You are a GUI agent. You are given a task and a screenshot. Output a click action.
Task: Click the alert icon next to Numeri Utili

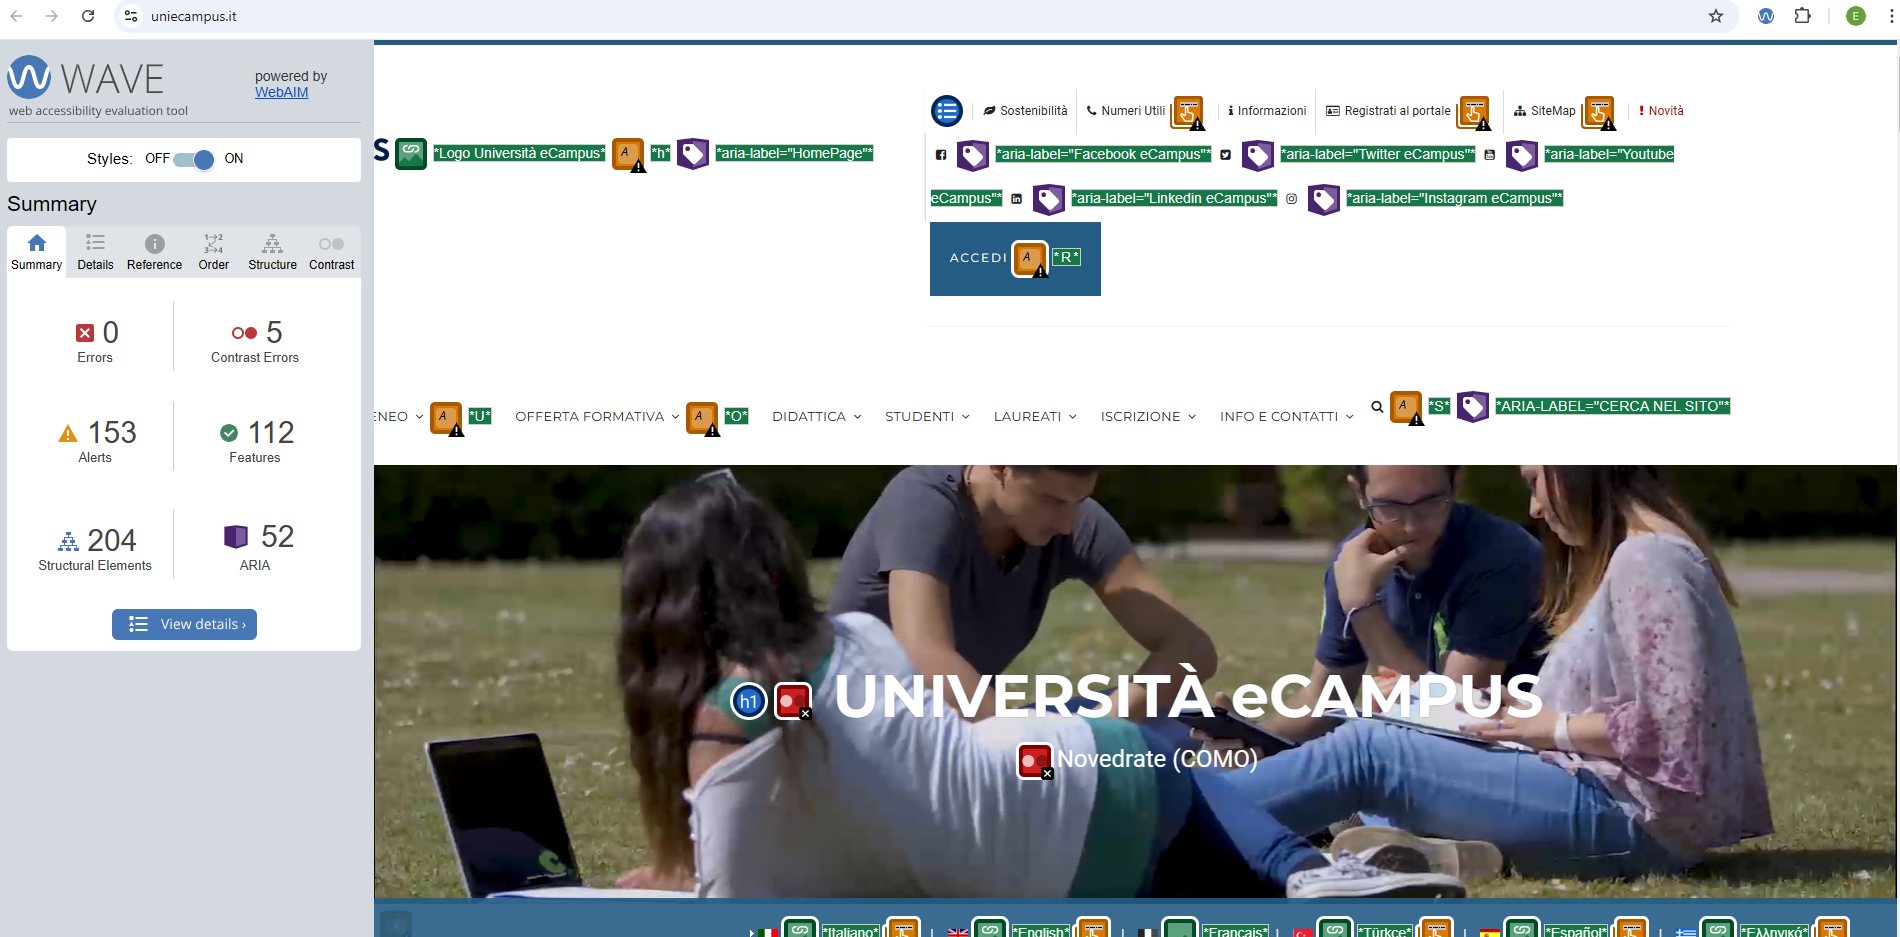coord(1188,113)
